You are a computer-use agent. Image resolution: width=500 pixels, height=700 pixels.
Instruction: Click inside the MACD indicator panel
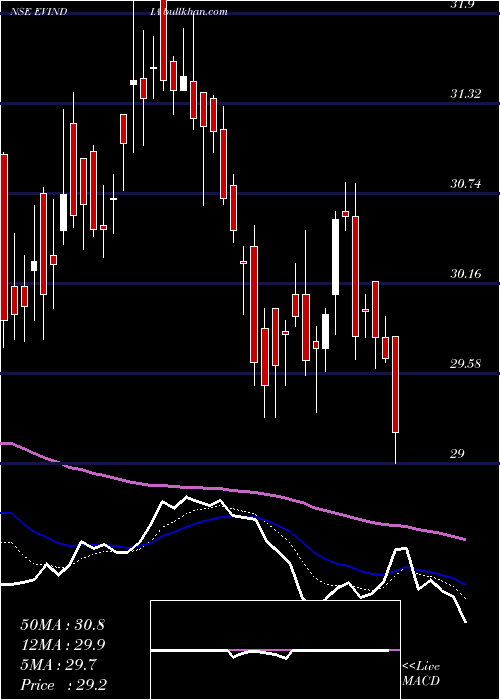pos(275,650)
